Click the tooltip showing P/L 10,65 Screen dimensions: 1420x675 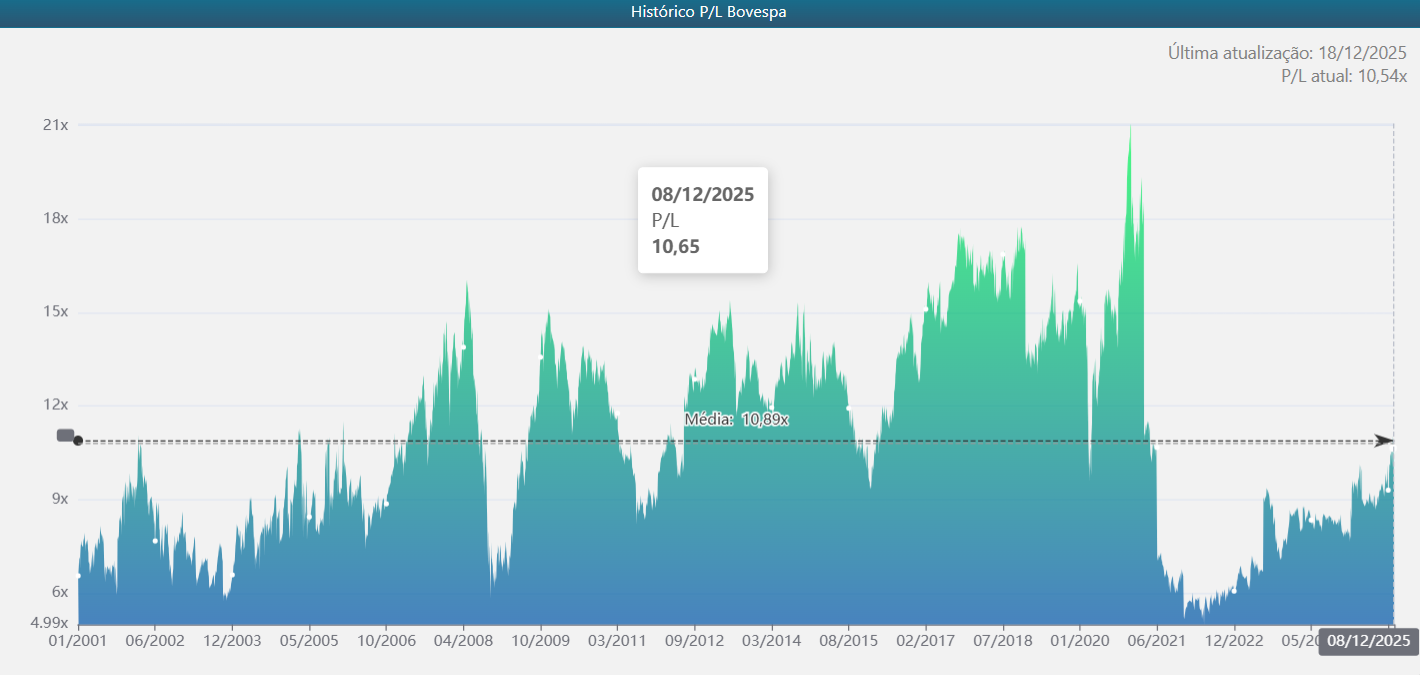click(x=702, y=220)
